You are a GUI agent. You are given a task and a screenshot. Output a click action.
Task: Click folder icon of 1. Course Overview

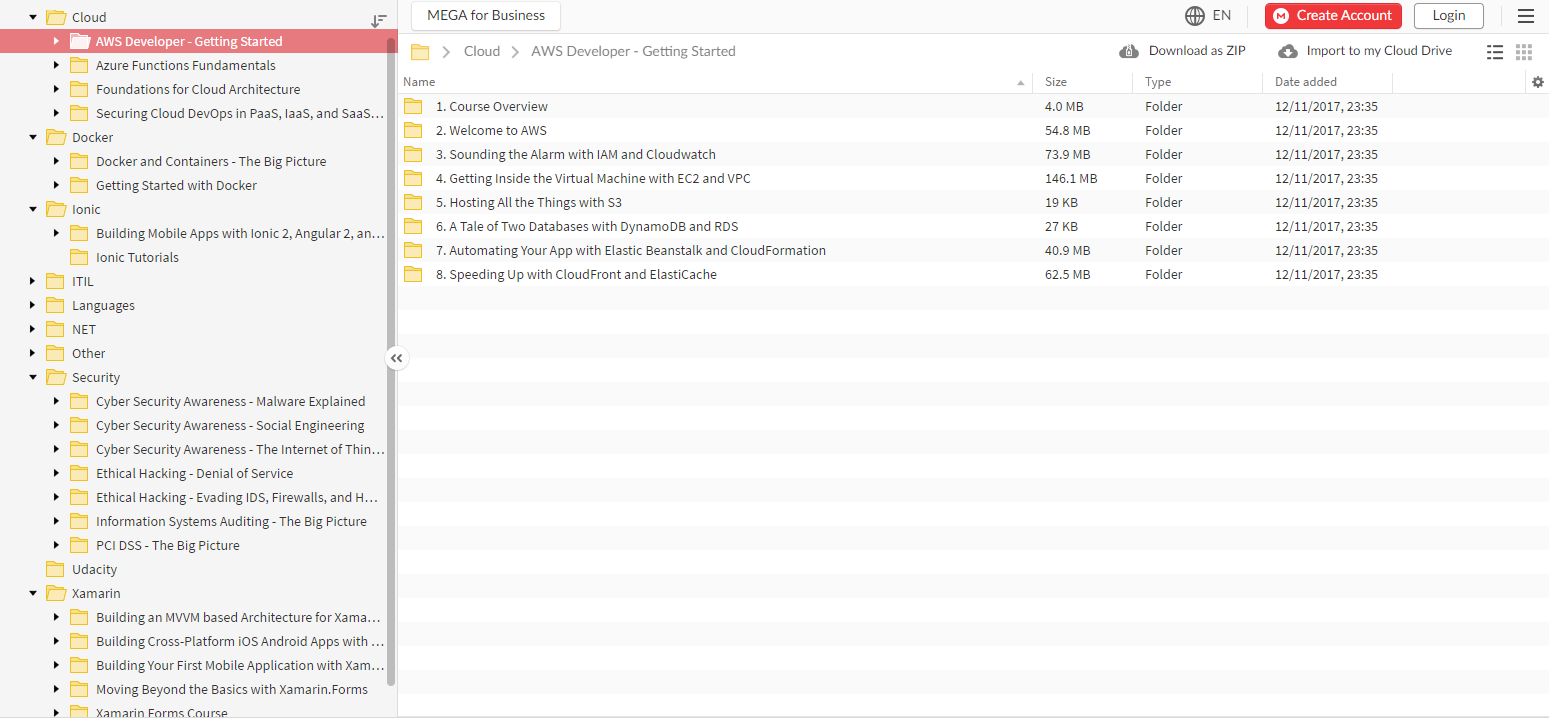tap(413, 106)
